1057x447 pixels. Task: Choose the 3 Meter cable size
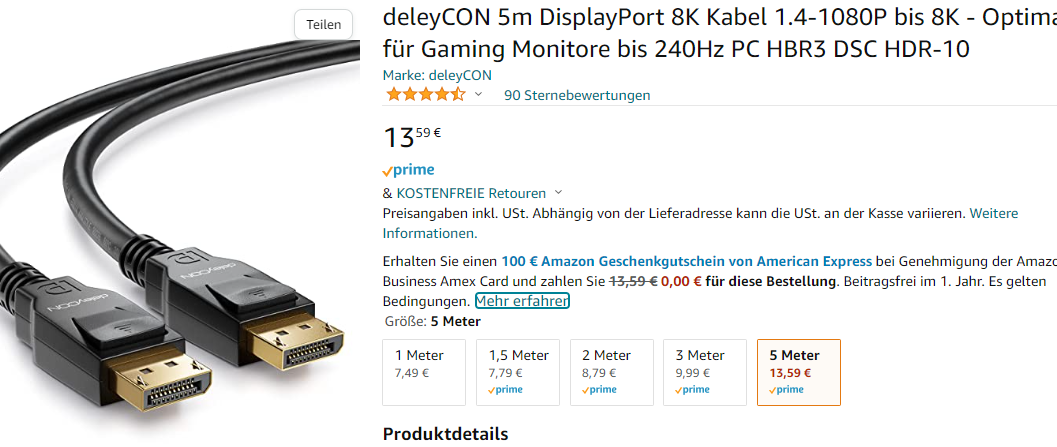pyautogui.click(x=705, y=372)
